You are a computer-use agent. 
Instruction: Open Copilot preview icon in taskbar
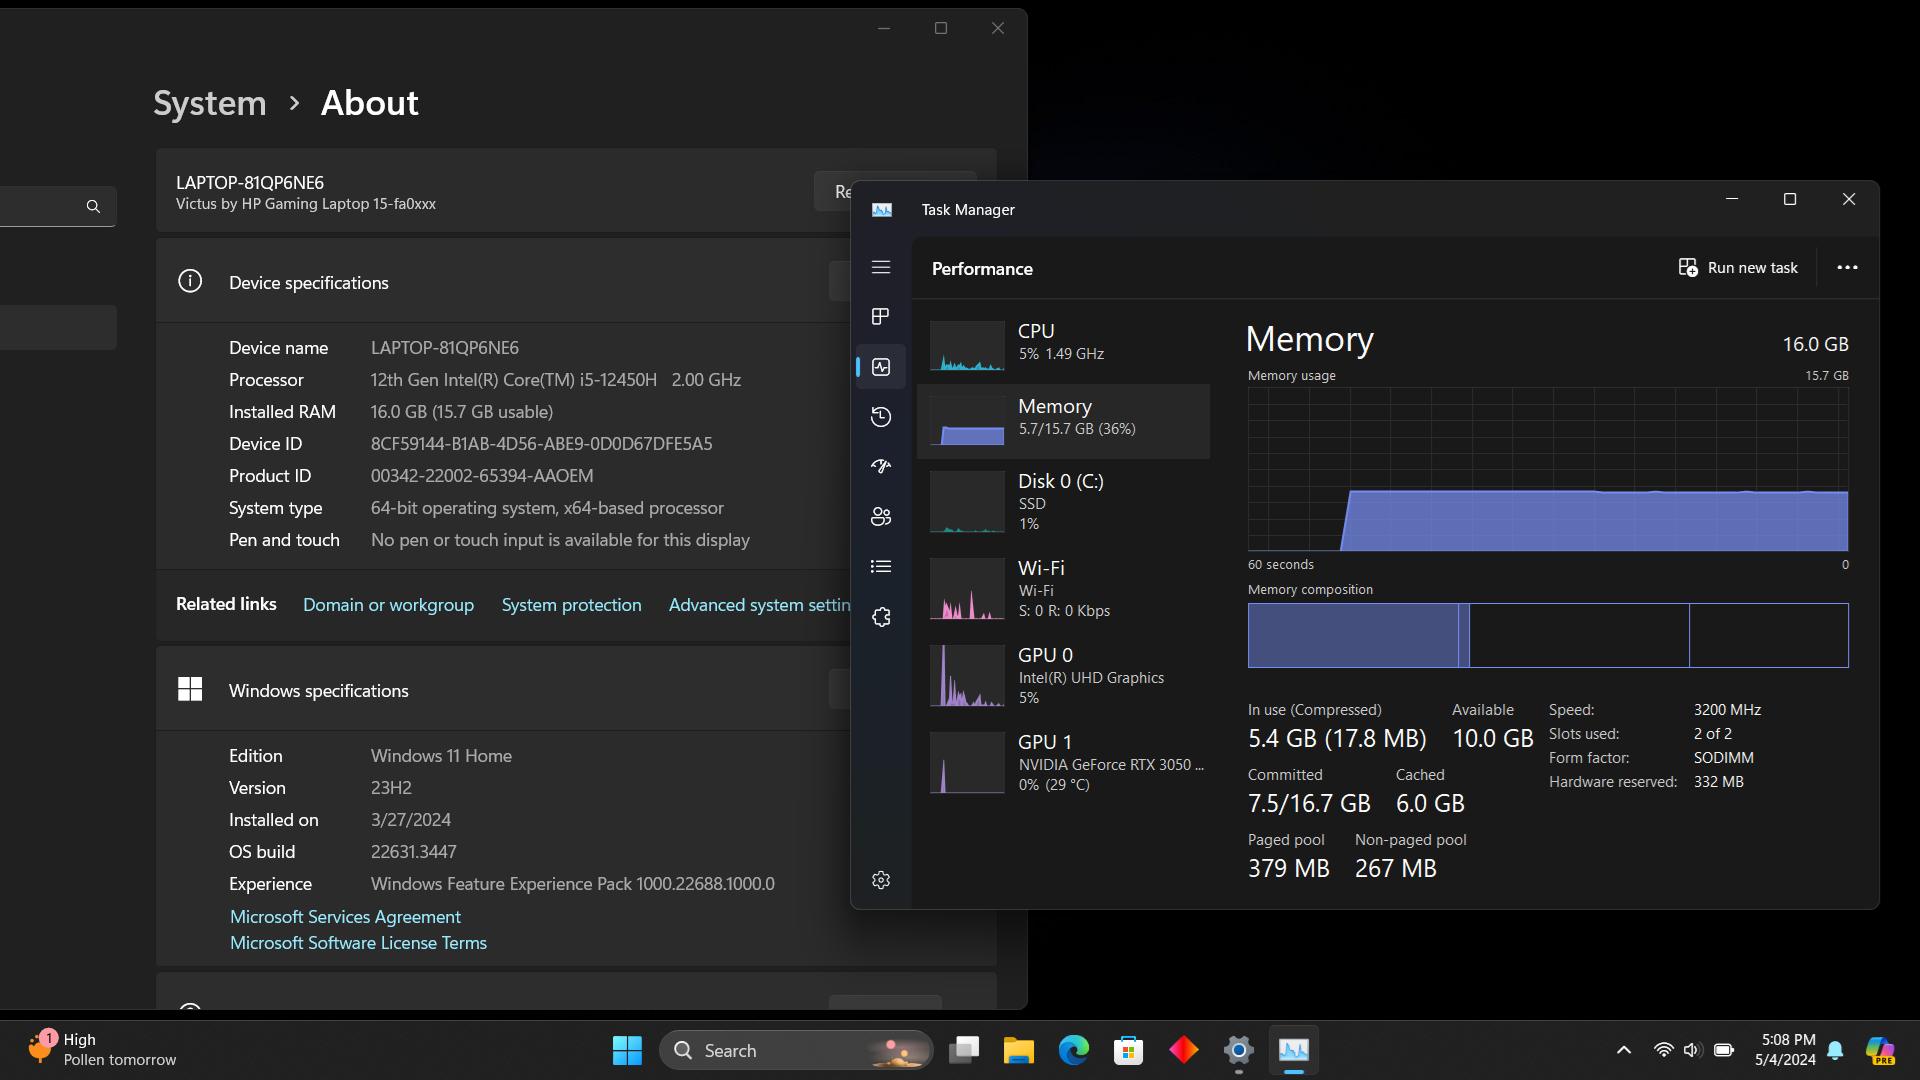(1880, 1050)
